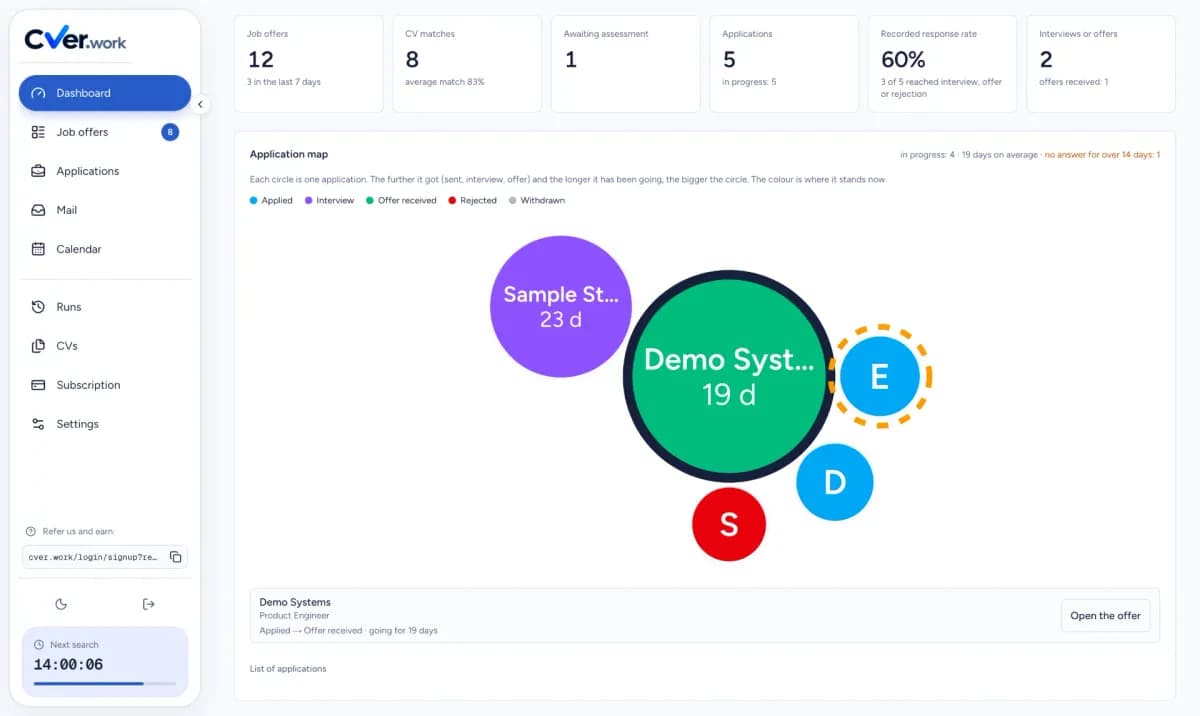Open the CVs page

pos(105,346)
